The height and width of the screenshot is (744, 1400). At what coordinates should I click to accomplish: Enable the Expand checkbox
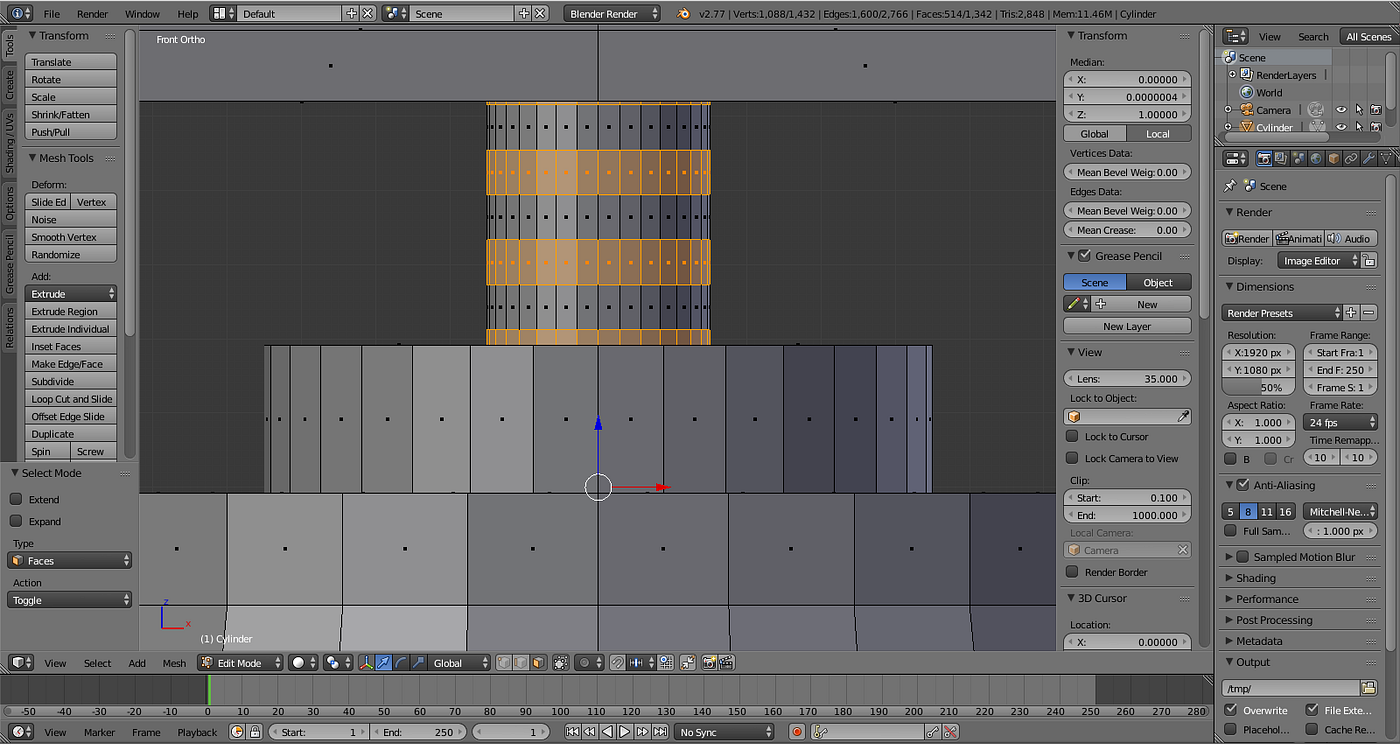[16, 521]
